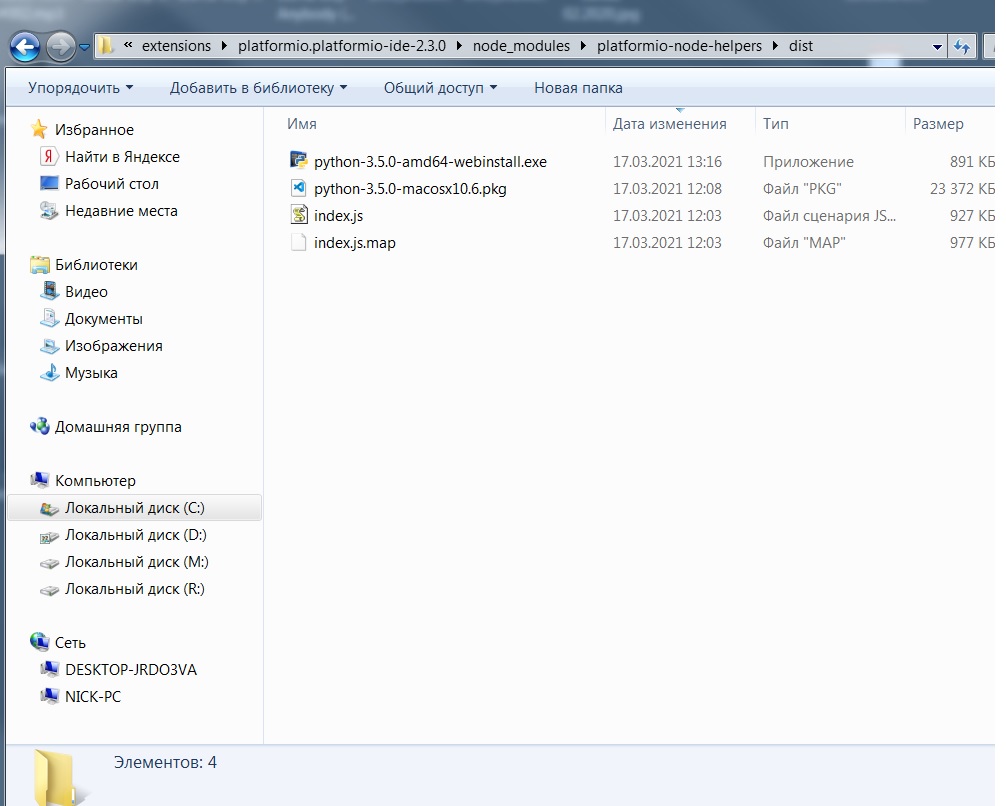Select file python-3.5.0-amd64-webinstall.exe by name
Image resolution: width=1006 pixels, height=806 pixels.
[x=431, y=162]
